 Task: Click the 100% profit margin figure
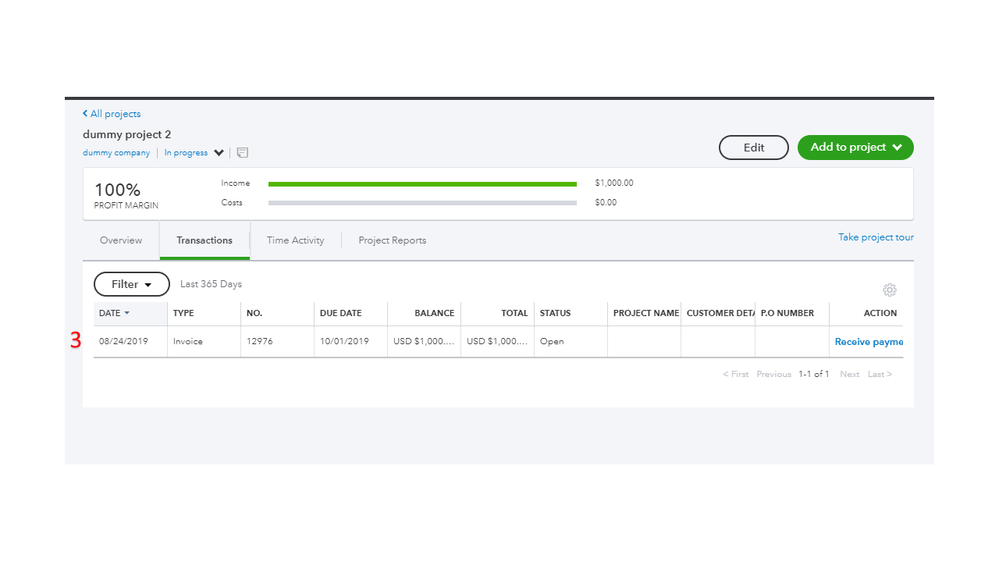coord(117,190)
